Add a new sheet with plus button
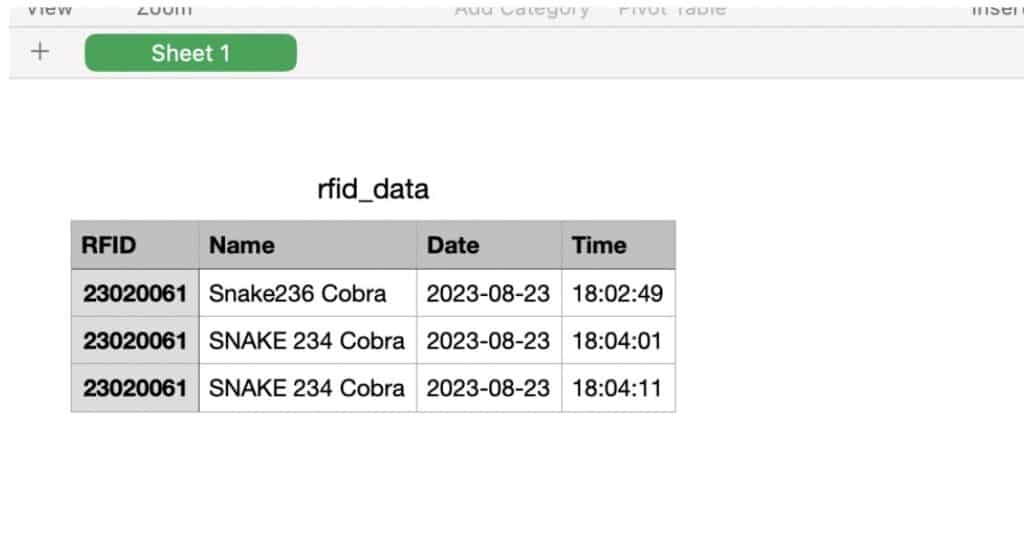Image resolution: width=1024 pixels, height=534 pixels. 40,52
